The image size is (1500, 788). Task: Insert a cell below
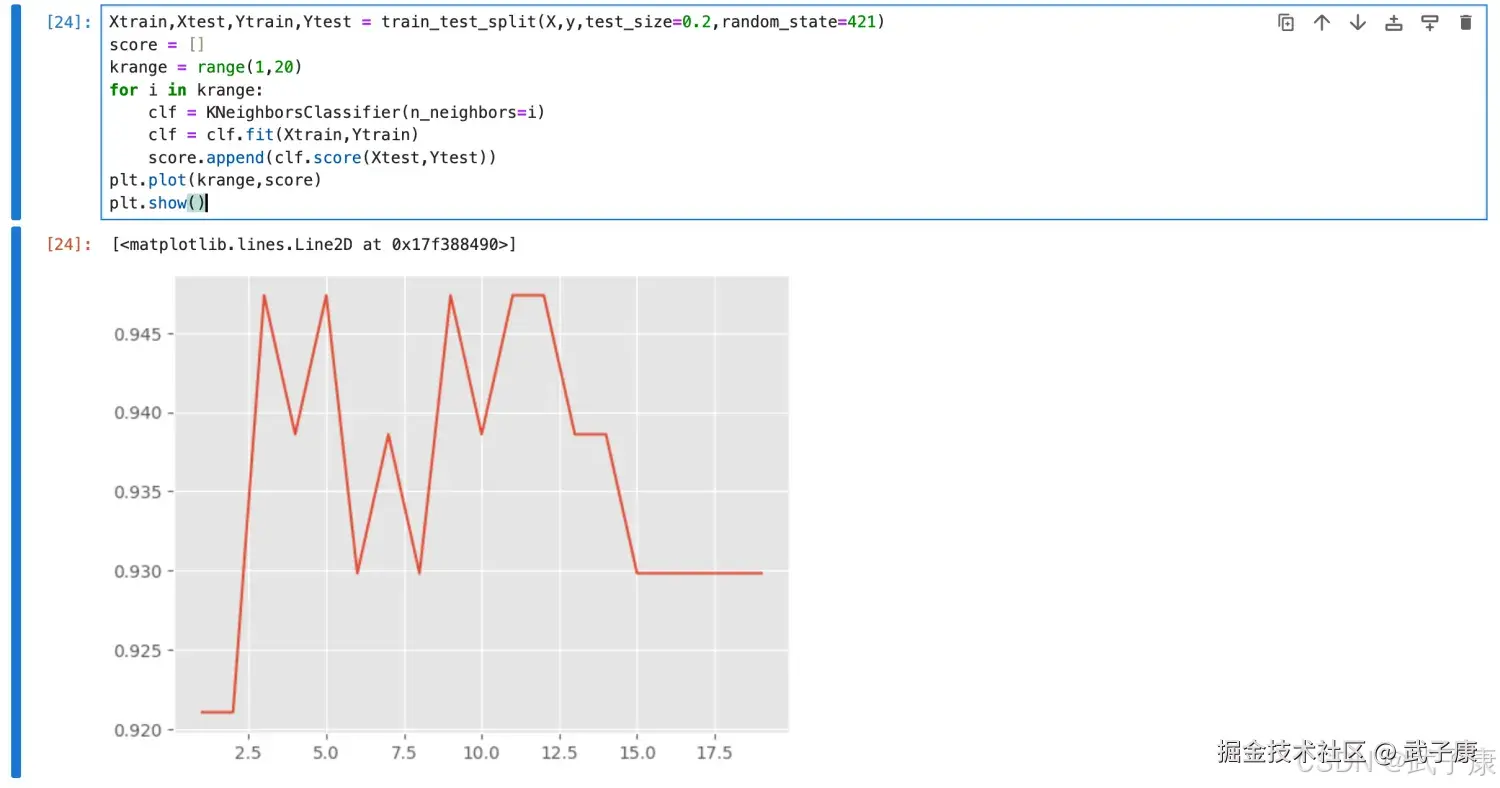pos(1430,23)
